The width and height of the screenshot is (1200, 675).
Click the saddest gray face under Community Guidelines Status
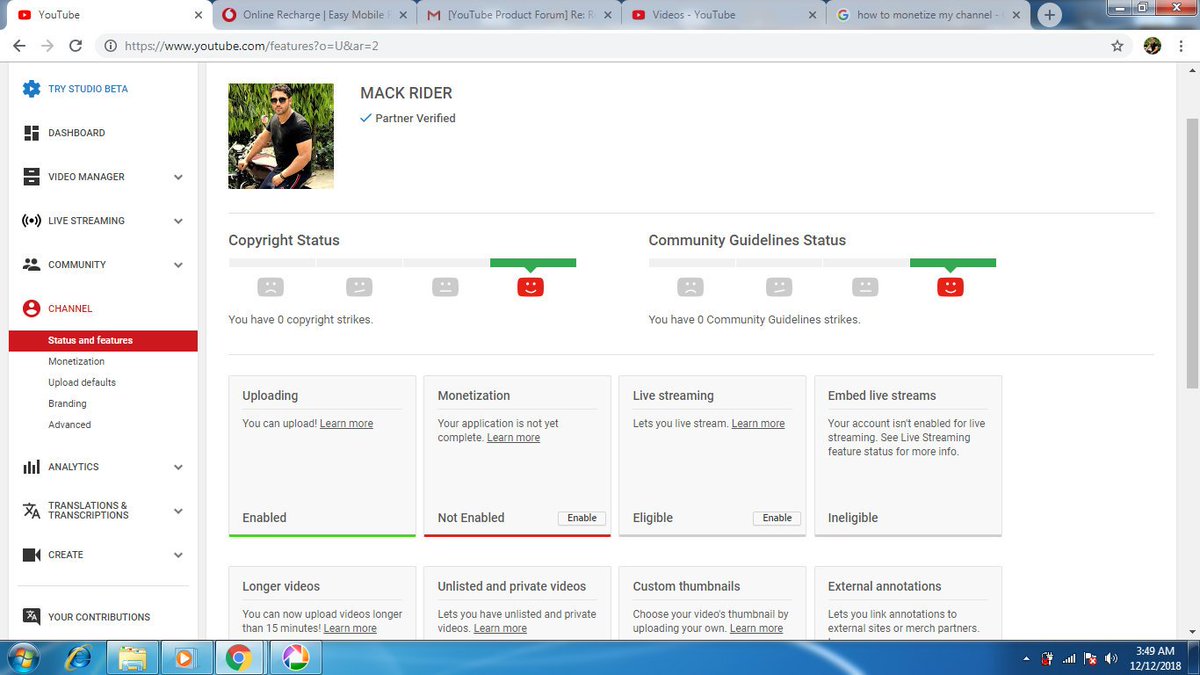(x=690, y=287)
